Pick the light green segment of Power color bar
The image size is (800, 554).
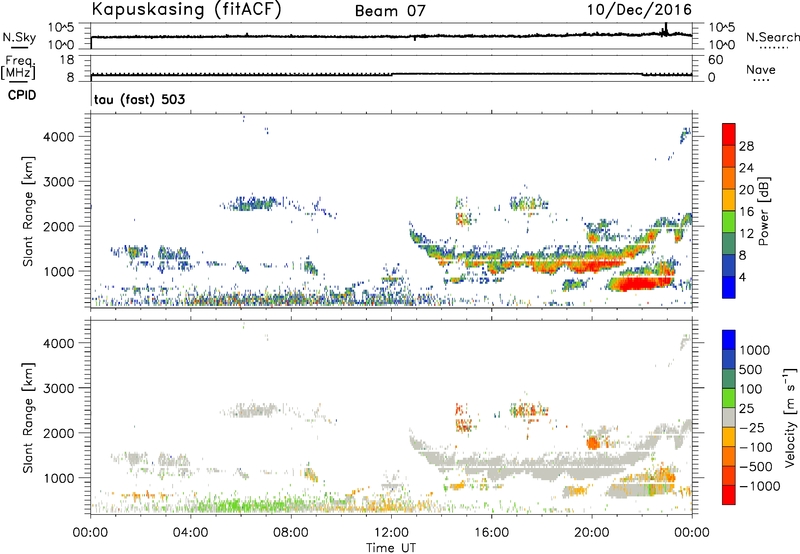(x=729, y=221)
